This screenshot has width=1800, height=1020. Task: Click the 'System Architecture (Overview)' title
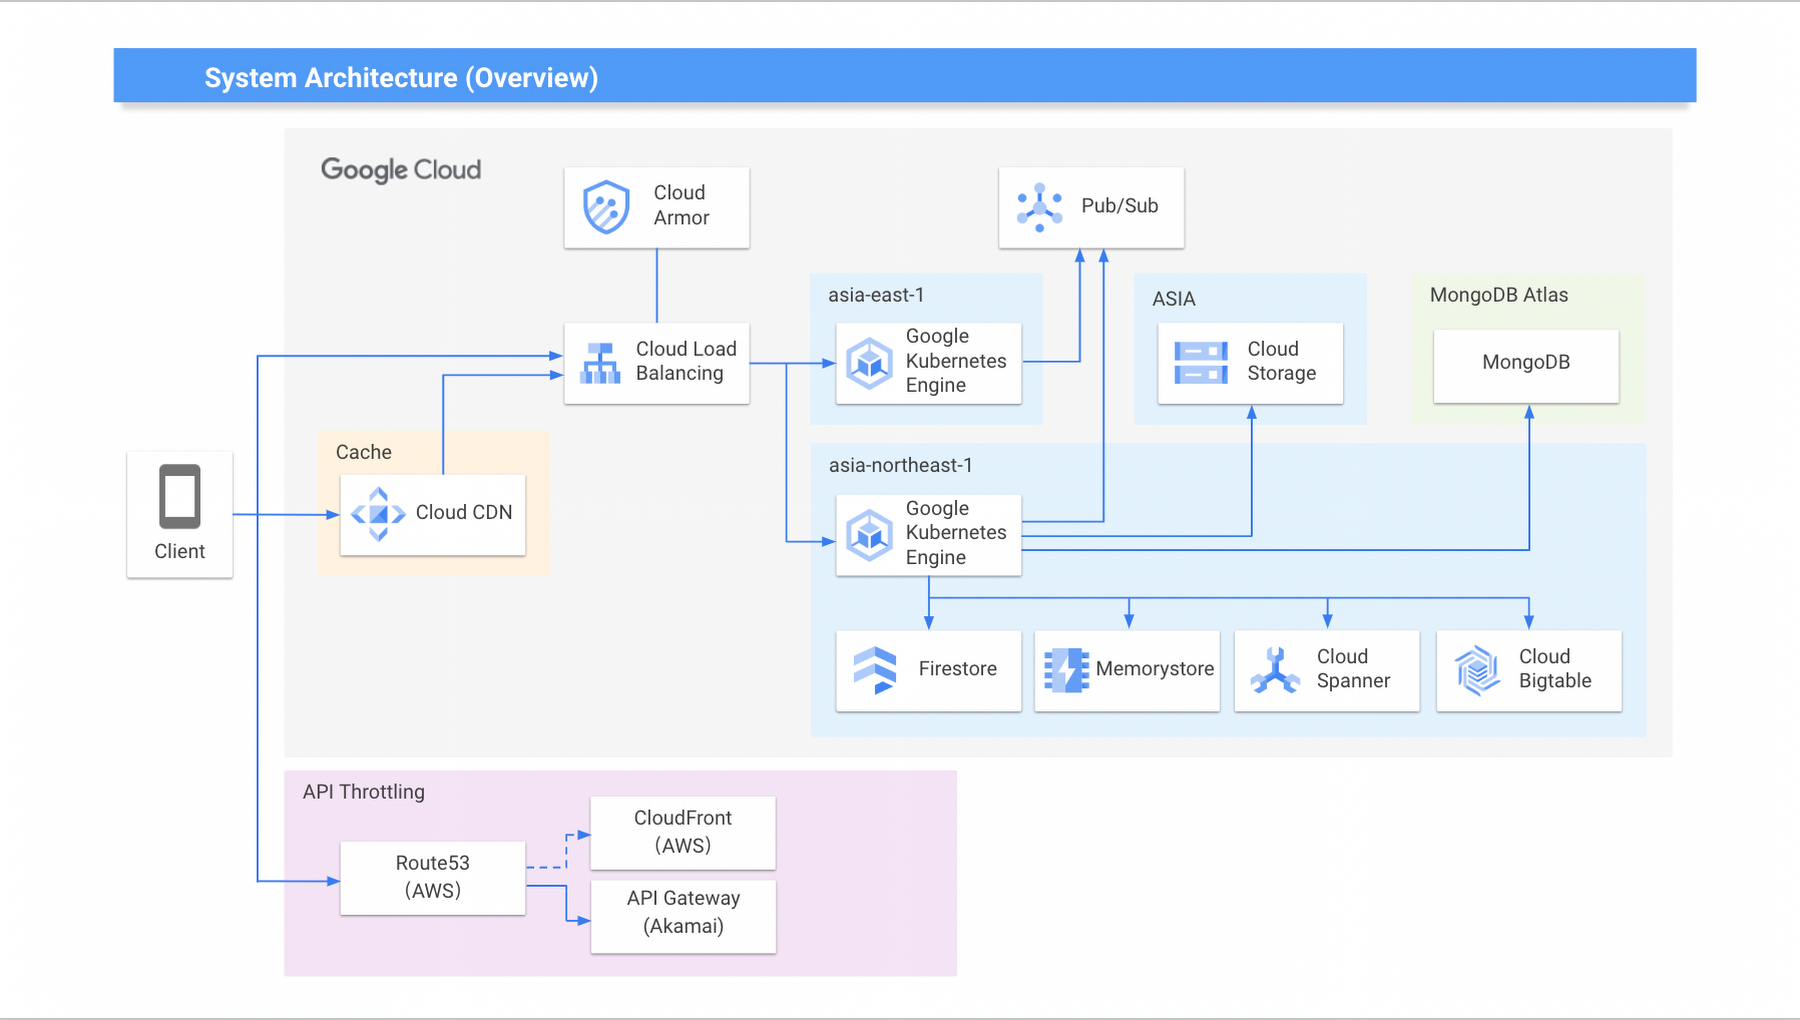click(x=402, y=78)
